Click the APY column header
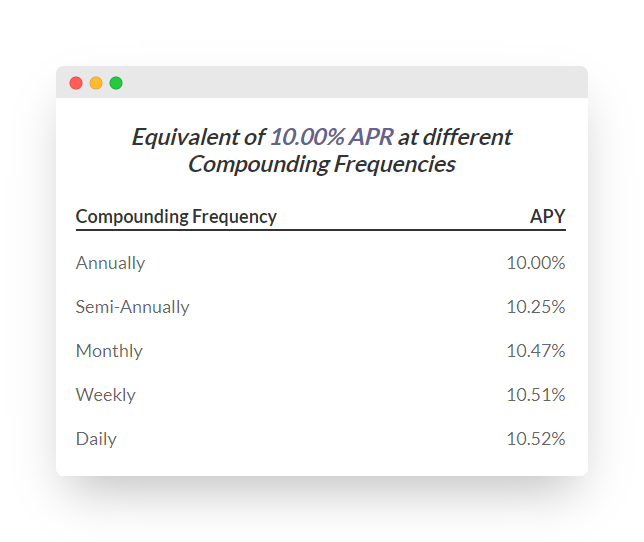The height and width of the screenshot is (542, 644). (547, 216)
